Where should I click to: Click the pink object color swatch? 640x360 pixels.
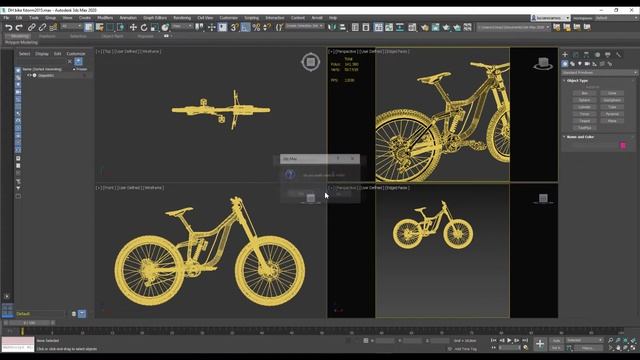pos(623,145)
